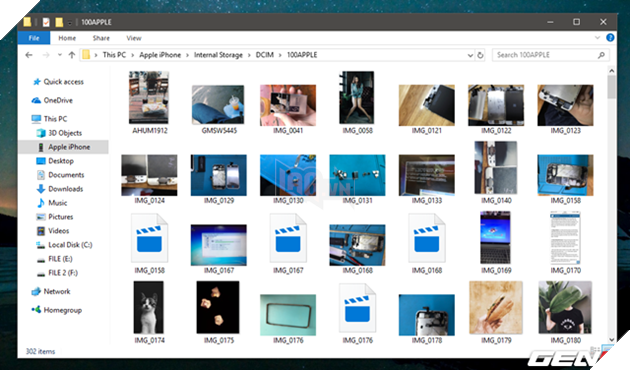Select the IMG_0121 thumbnail
This screenshot has width=630, height=370.
[427, 105]
